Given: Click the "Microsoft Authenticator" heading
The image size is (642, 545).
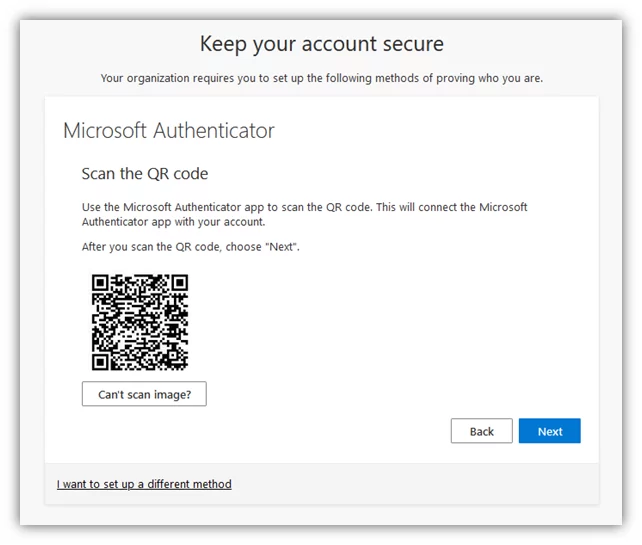Looking at the screenshot, I should point(169,131).
